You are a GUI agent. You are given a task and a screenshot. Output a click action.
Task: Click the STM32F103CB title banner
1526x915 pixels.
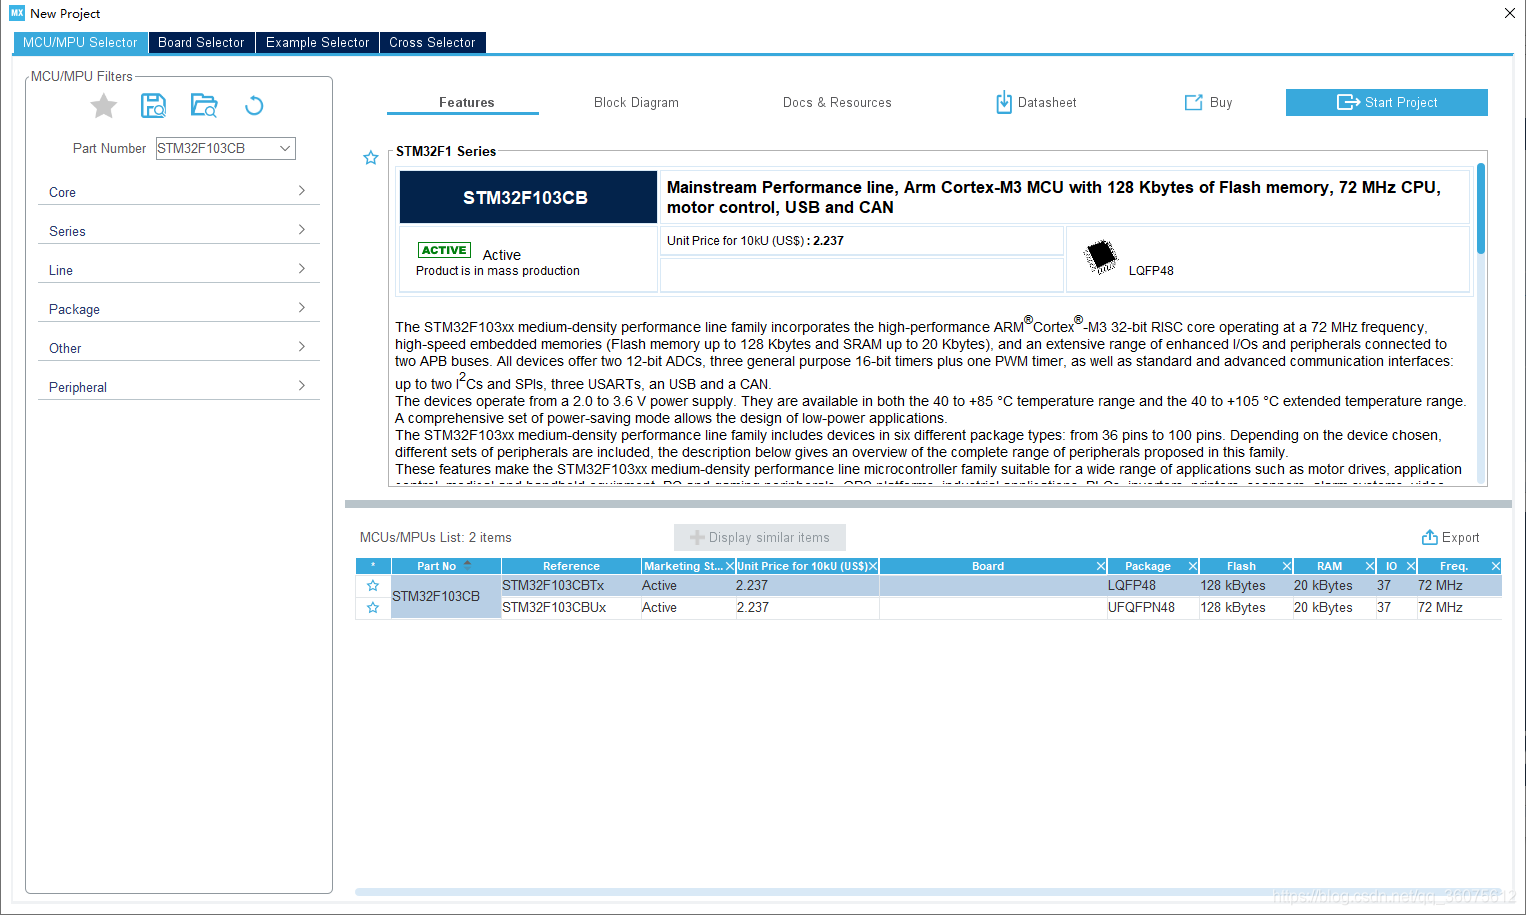(x=528, y=197)
